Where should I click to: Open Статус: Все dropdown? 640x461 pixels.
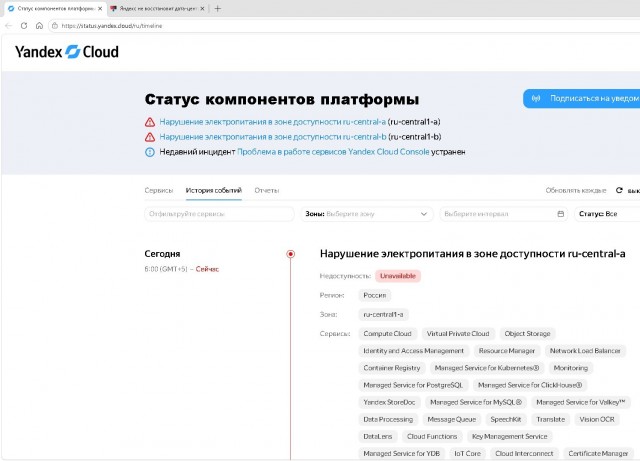point(607,214)
